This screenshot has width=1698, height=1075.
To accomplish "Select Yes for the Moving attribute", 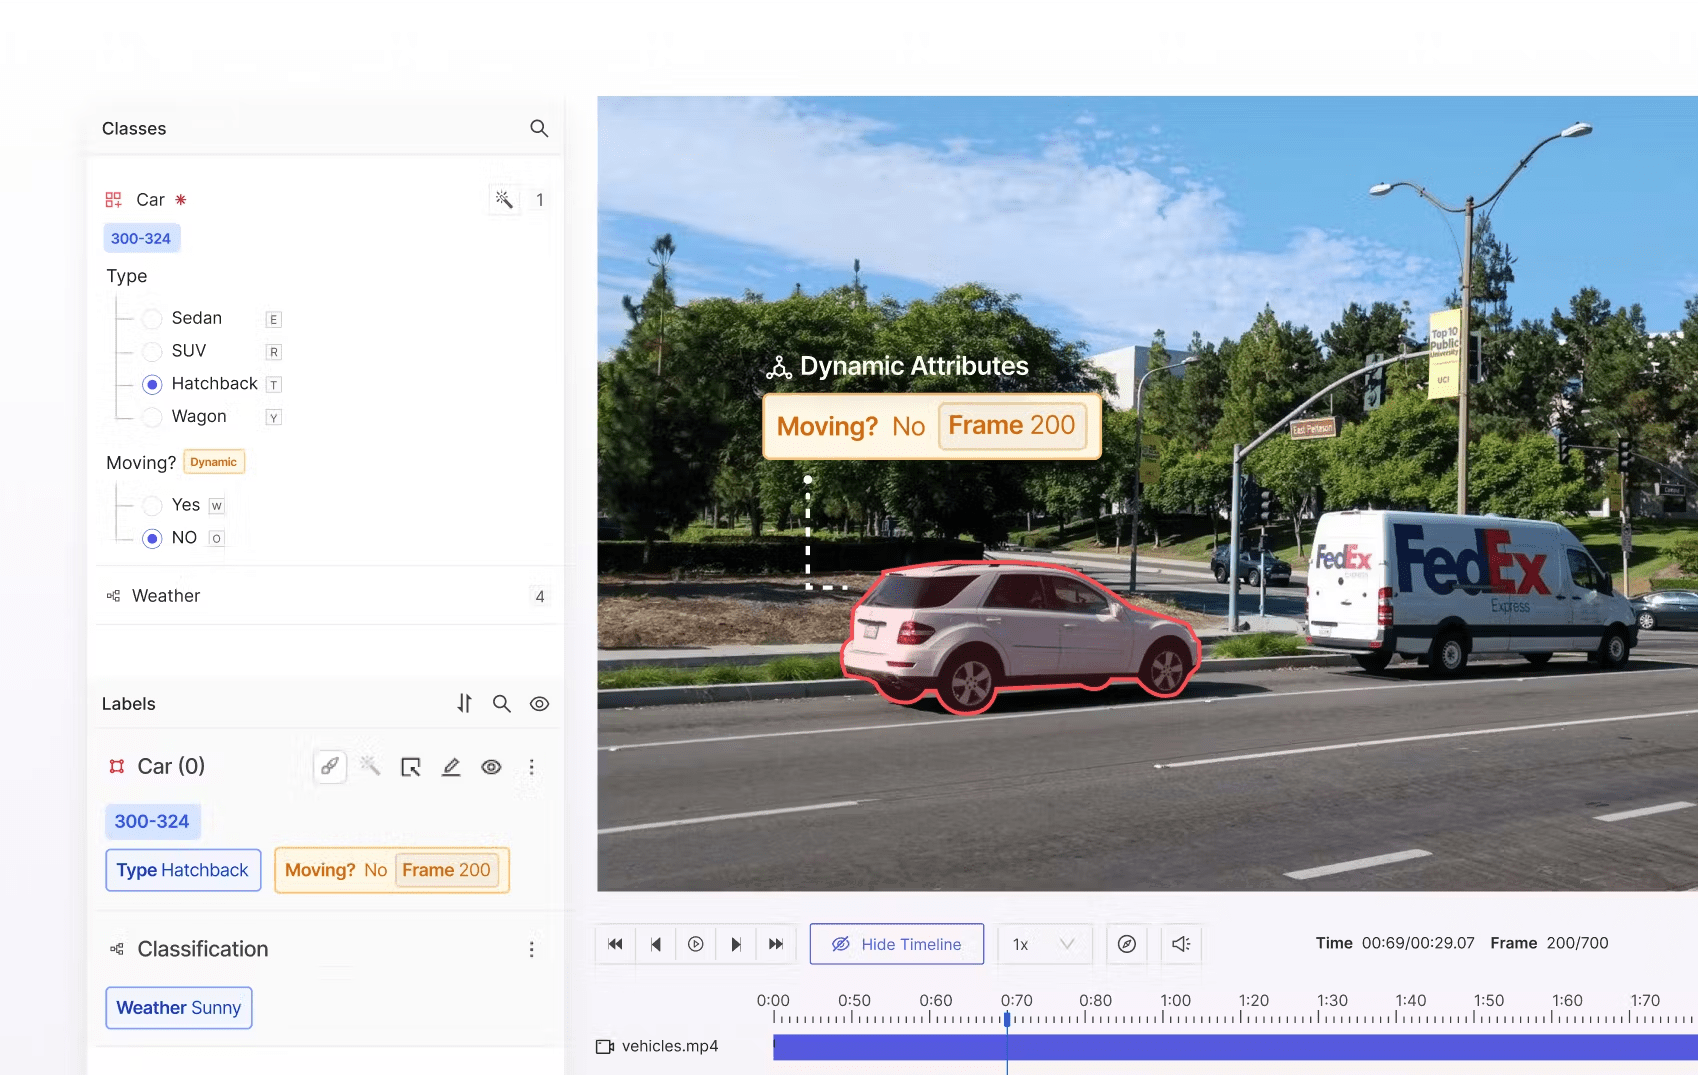I will [x=152, y=505].
